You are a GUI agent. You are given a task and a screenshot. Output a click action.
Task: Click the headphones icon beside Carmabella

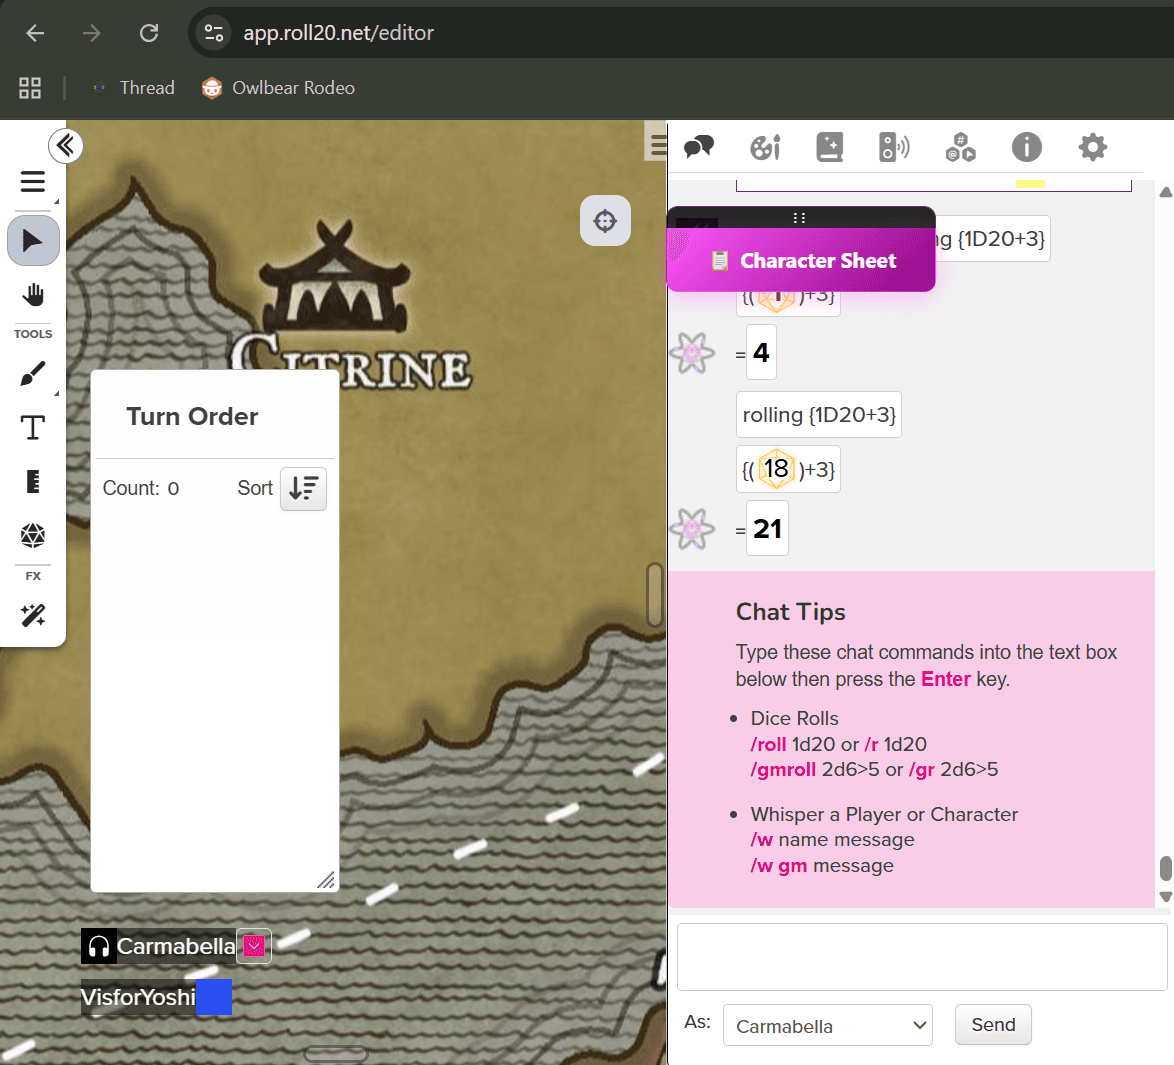(x=99, y=947)
